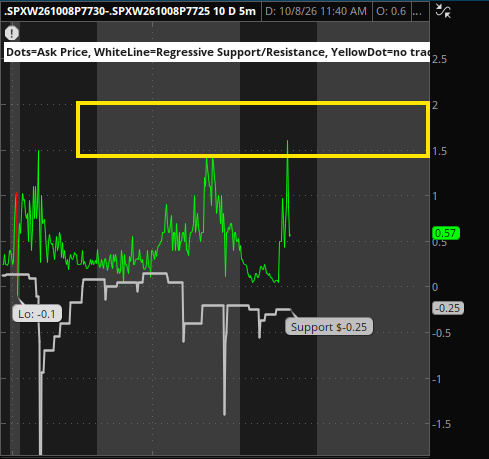Click the 2 price axis label

pos(435,105)
